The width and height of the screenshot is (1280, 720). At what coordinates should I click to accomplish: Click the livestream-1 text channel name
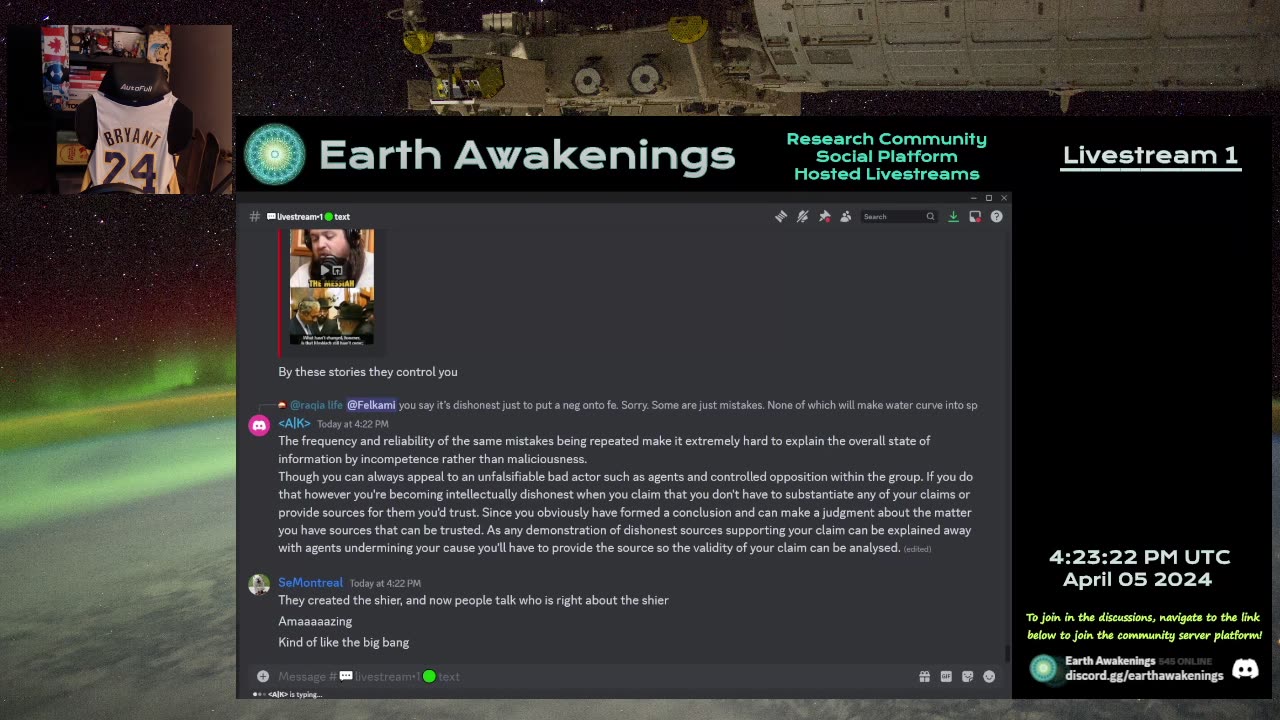tap(309, 216)
